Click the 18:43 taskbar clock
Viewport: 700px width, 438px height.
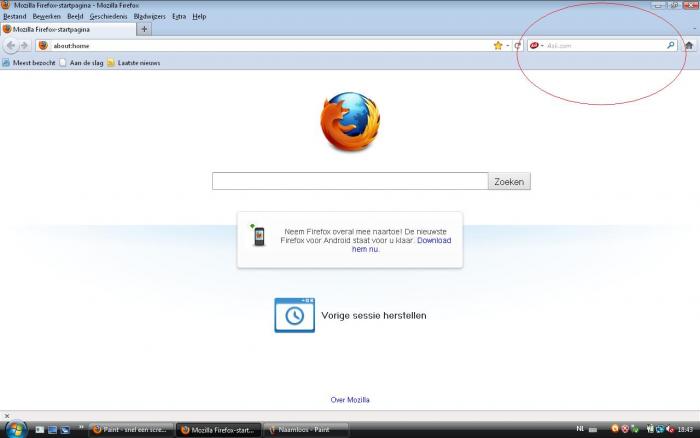(685, 430)
